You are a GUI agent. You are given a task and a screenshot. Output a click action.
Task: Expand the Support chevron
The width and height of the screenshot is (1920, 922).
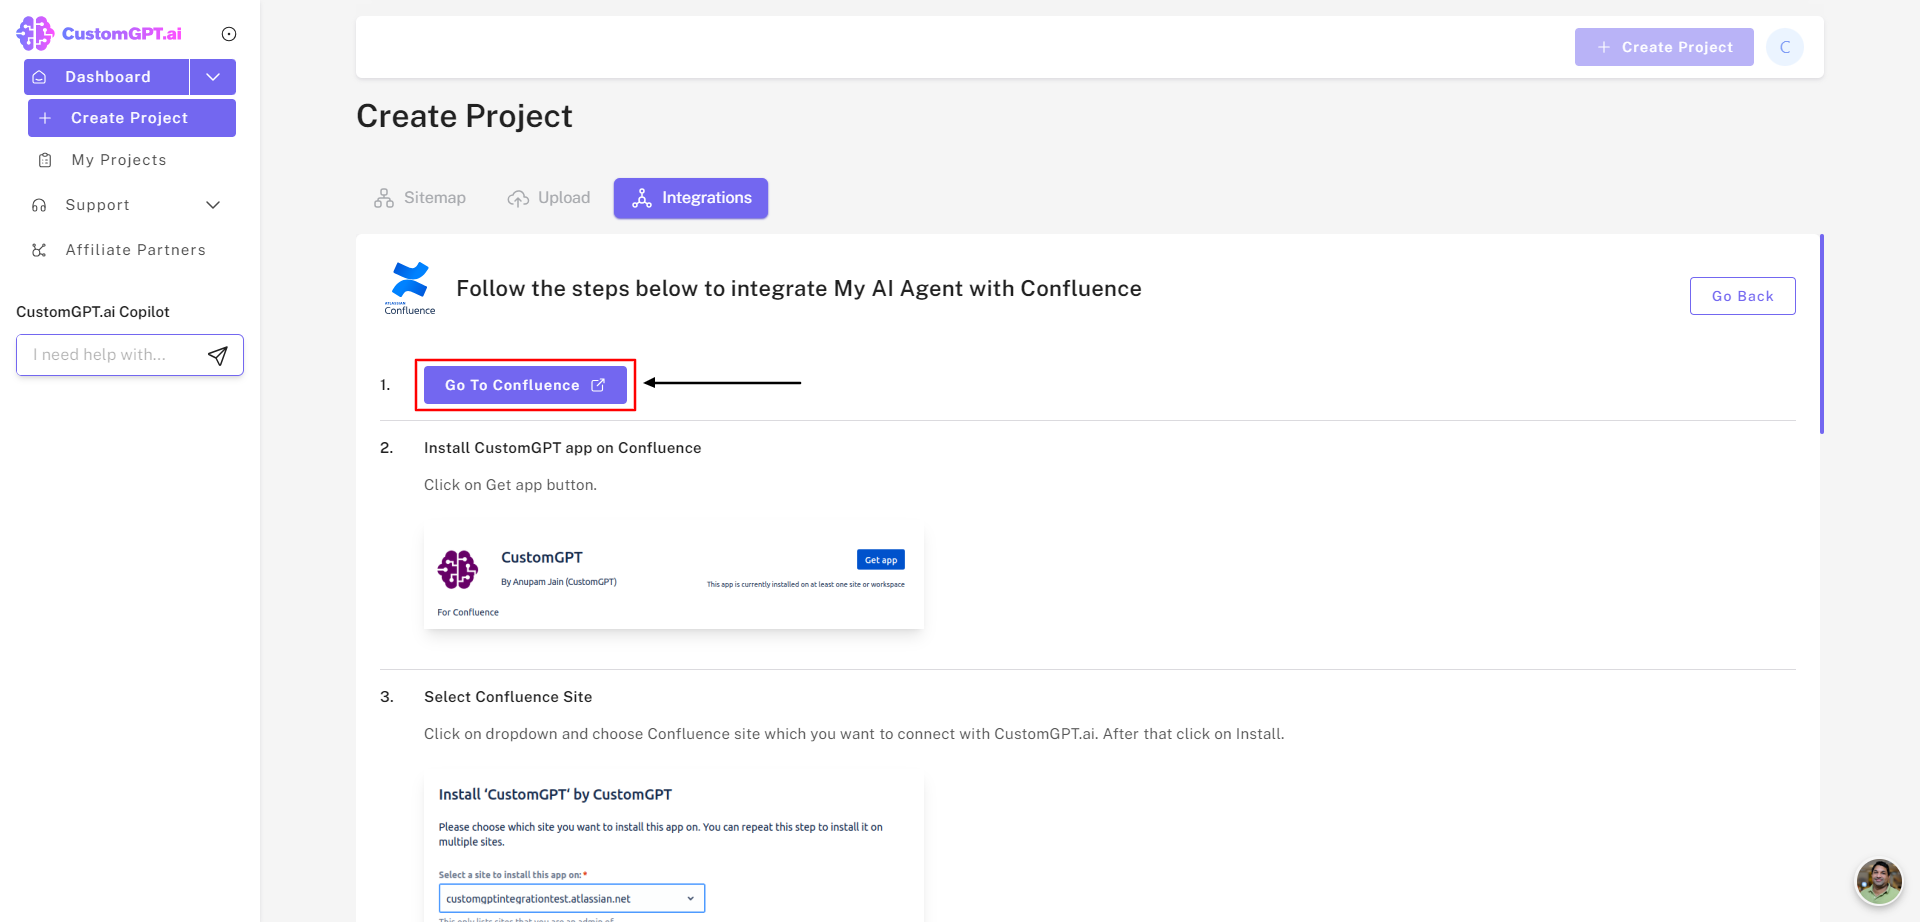click(x=213, y=205)
